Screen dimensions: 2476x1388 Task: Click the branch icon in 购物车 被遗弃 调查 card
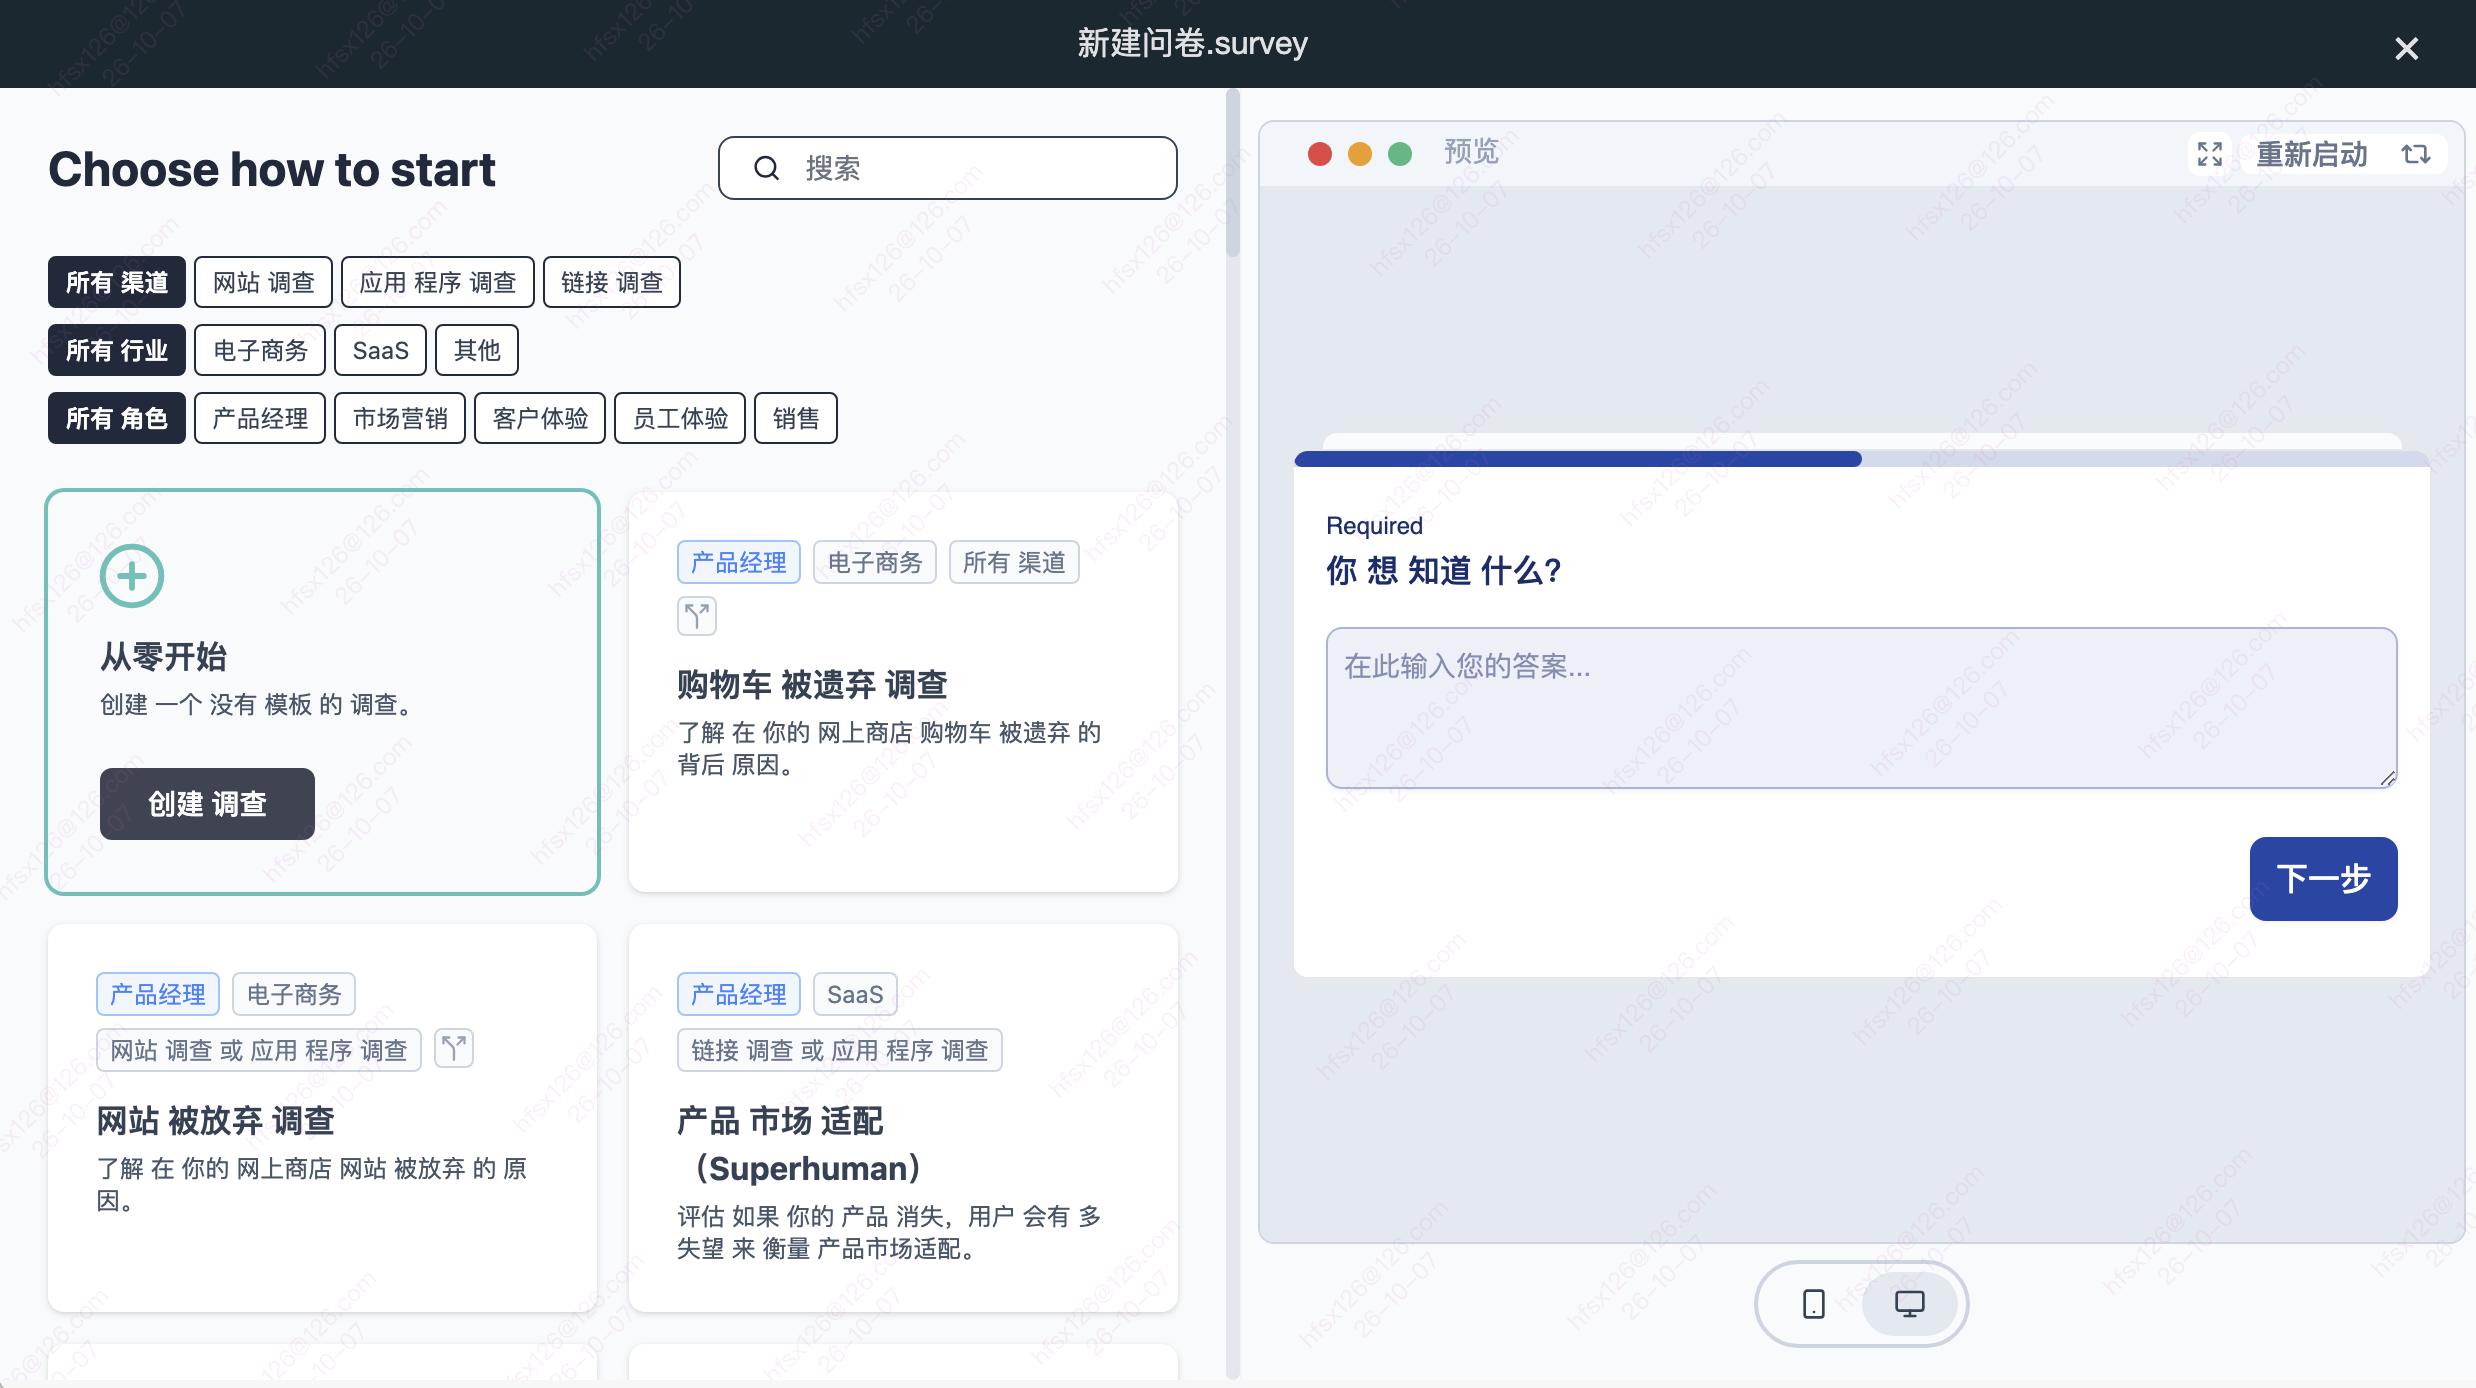697,616
